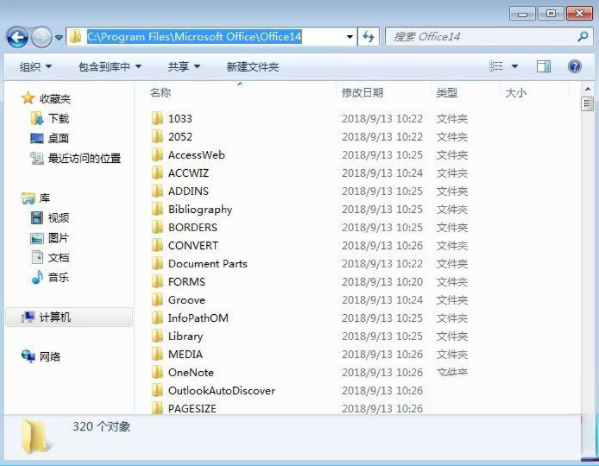Image resolution: width=599 pixels, height=466 pixels.
Task: Open the 共享 menu
Action: 184,67
